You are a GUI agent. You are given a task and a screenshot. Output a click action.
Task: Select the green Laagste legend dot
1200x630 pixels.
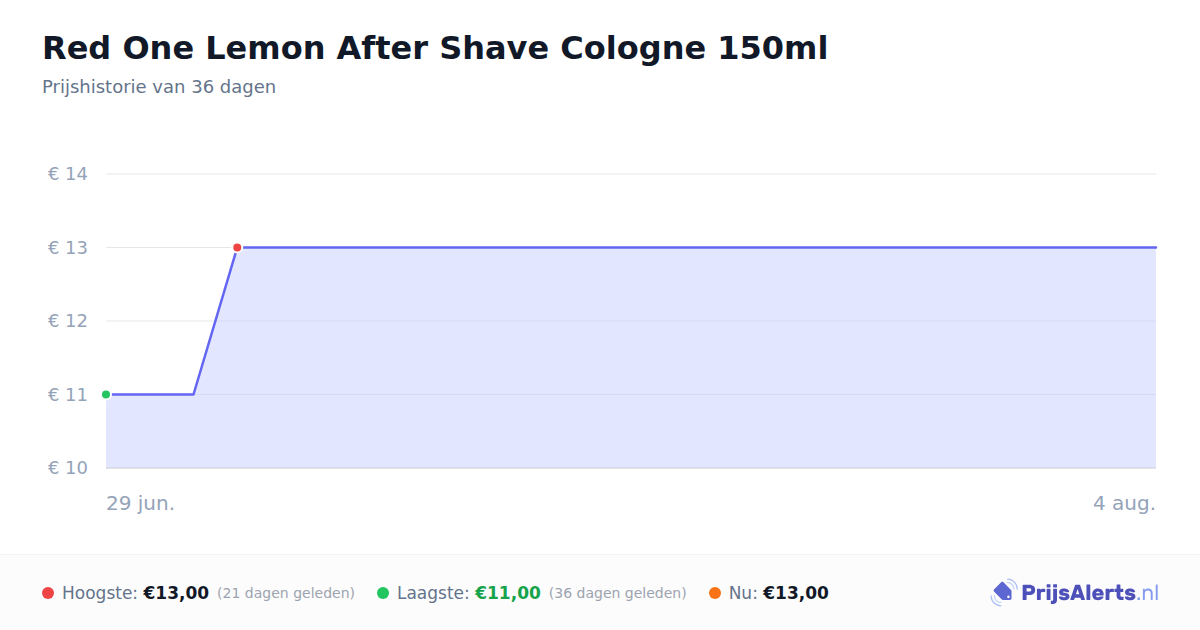(383, 593)
